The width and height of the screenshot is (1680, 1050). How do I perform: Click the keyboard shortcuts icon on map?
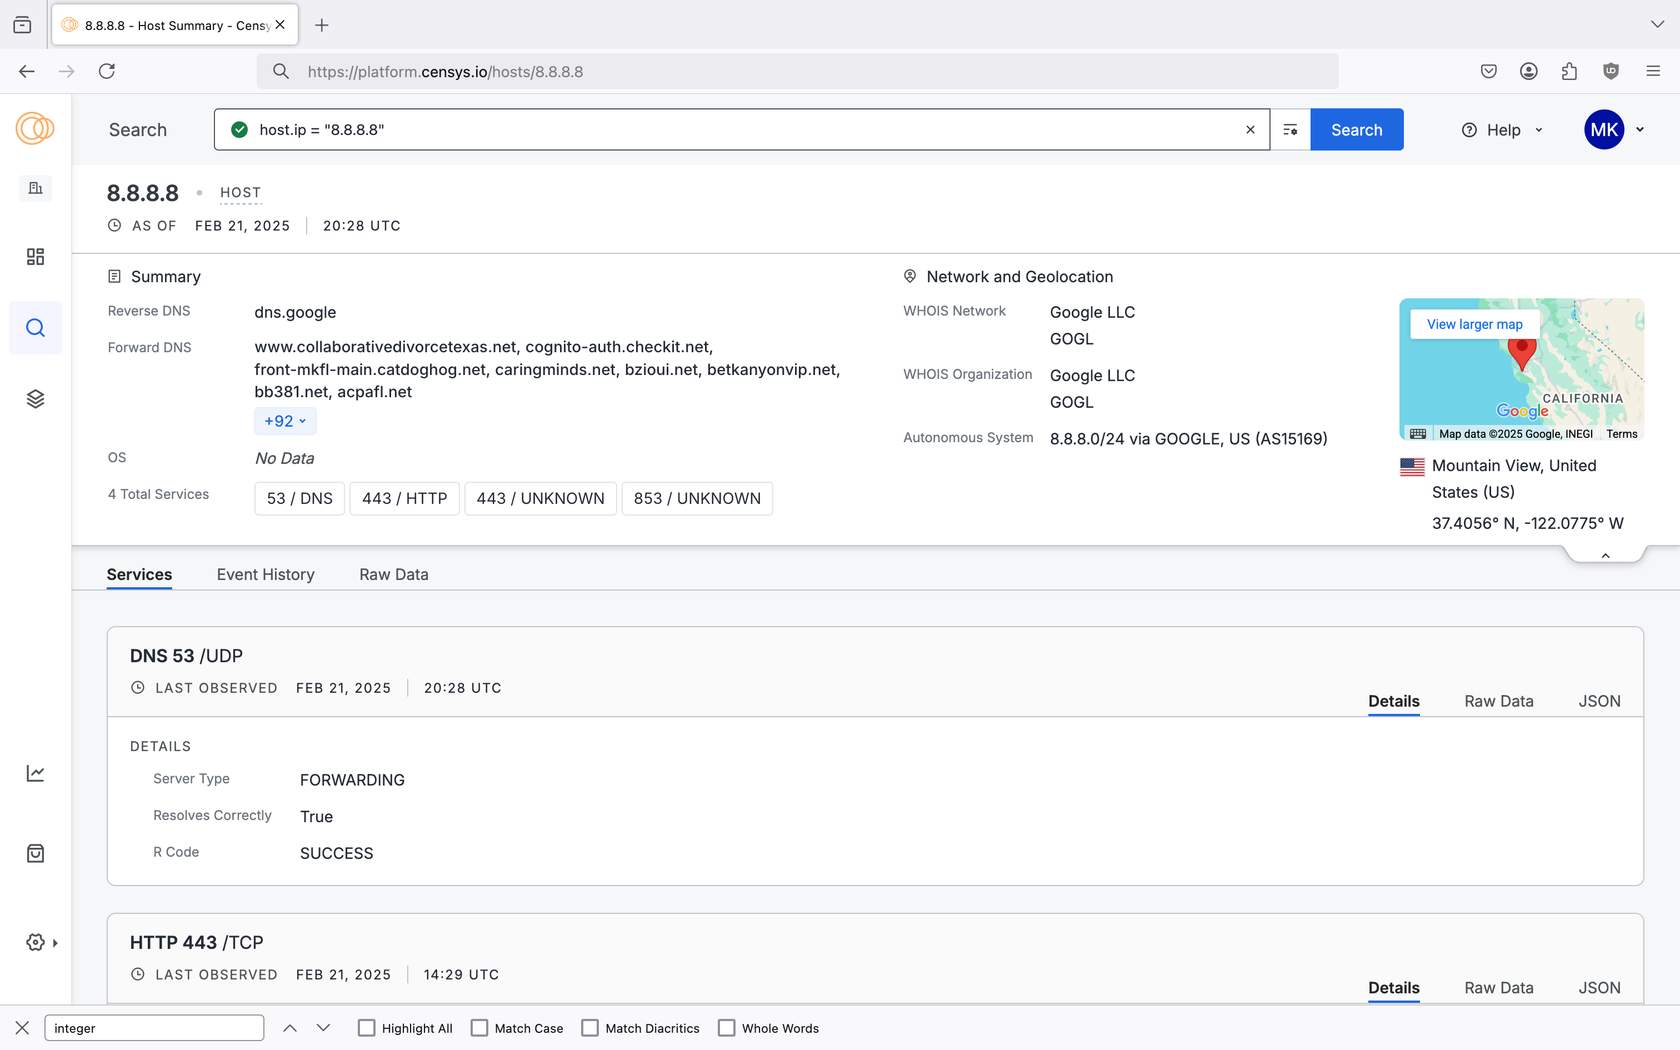(x=1418, y=434)
